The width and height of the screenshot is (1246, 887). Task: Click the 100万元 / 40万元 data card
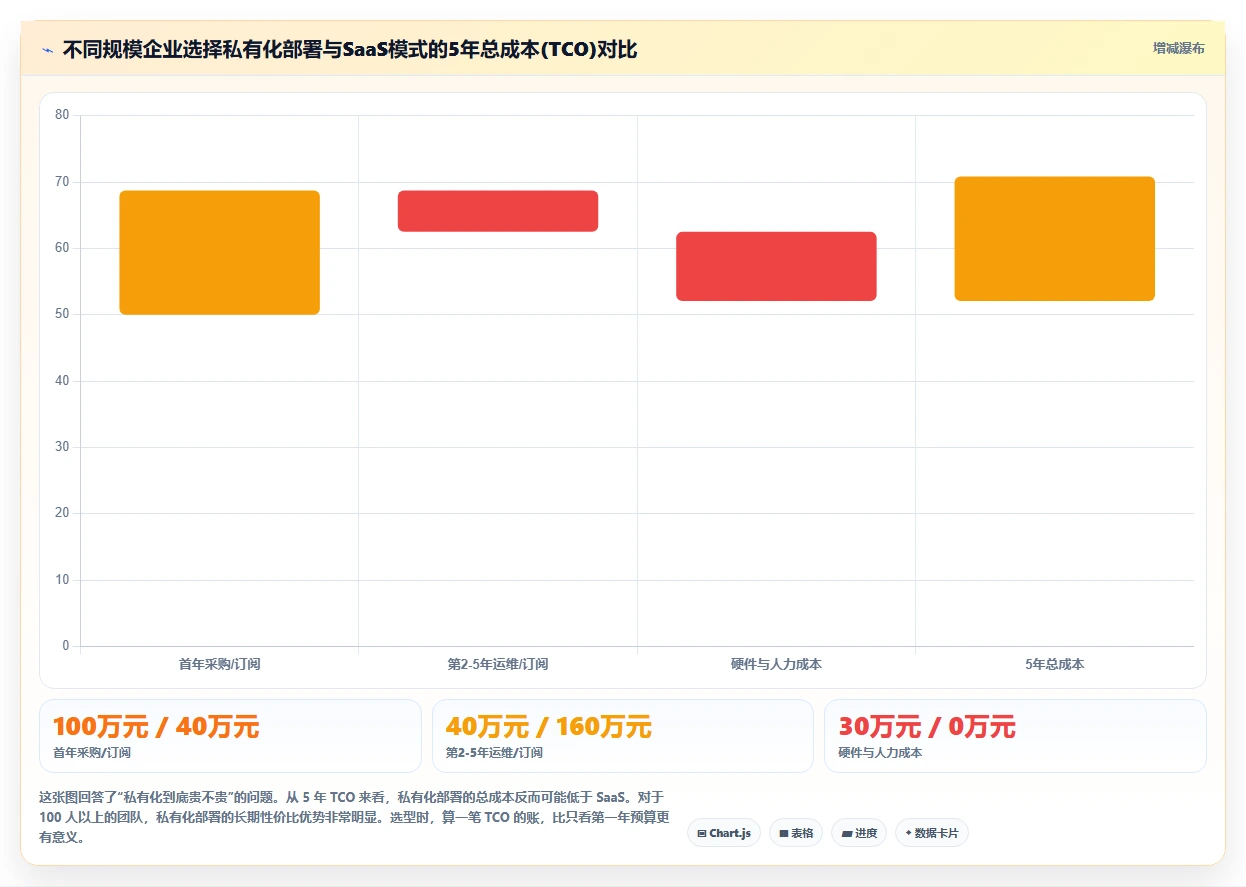230,736
